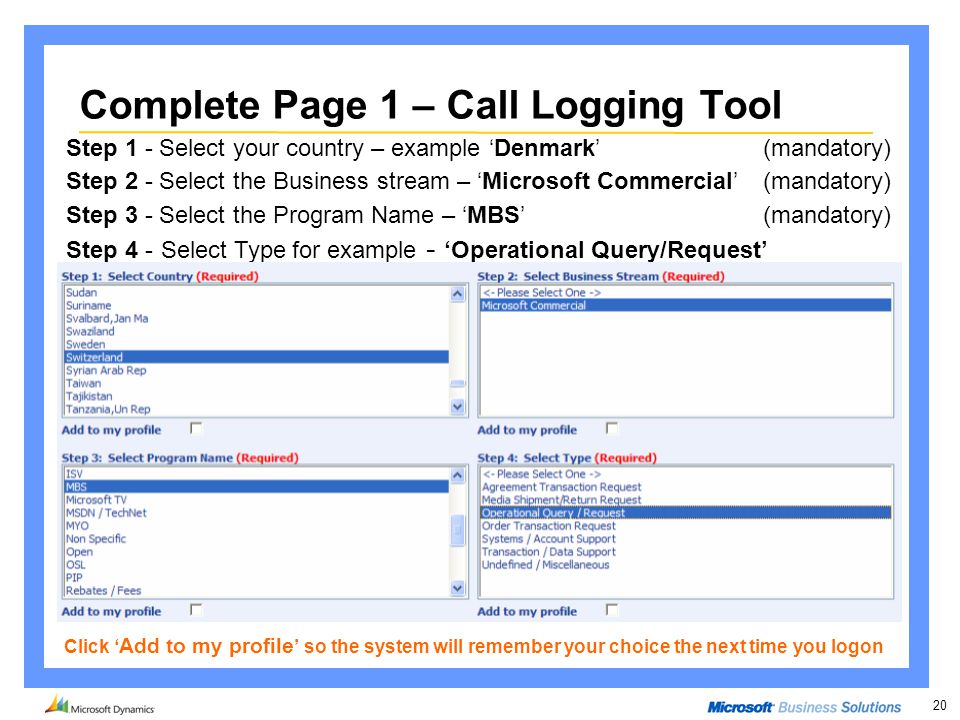Select Taiwan in the country list

click(257, 383)
